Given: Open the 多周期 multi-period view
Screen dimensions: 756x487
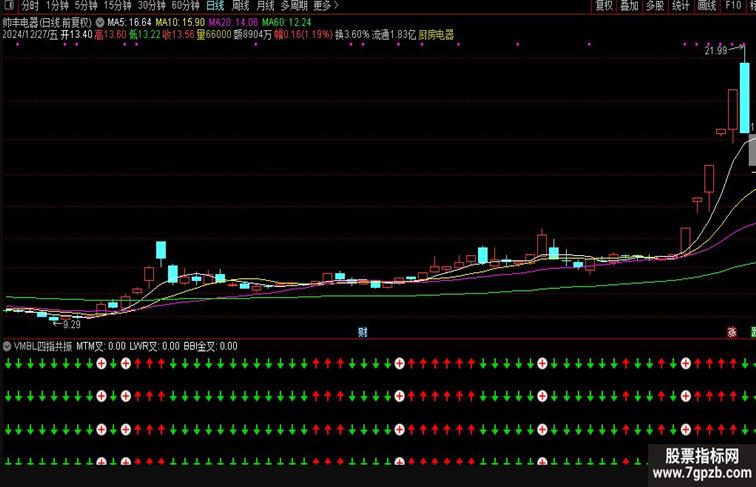Looking at the screenshot, I should click(x=294, y=6).
